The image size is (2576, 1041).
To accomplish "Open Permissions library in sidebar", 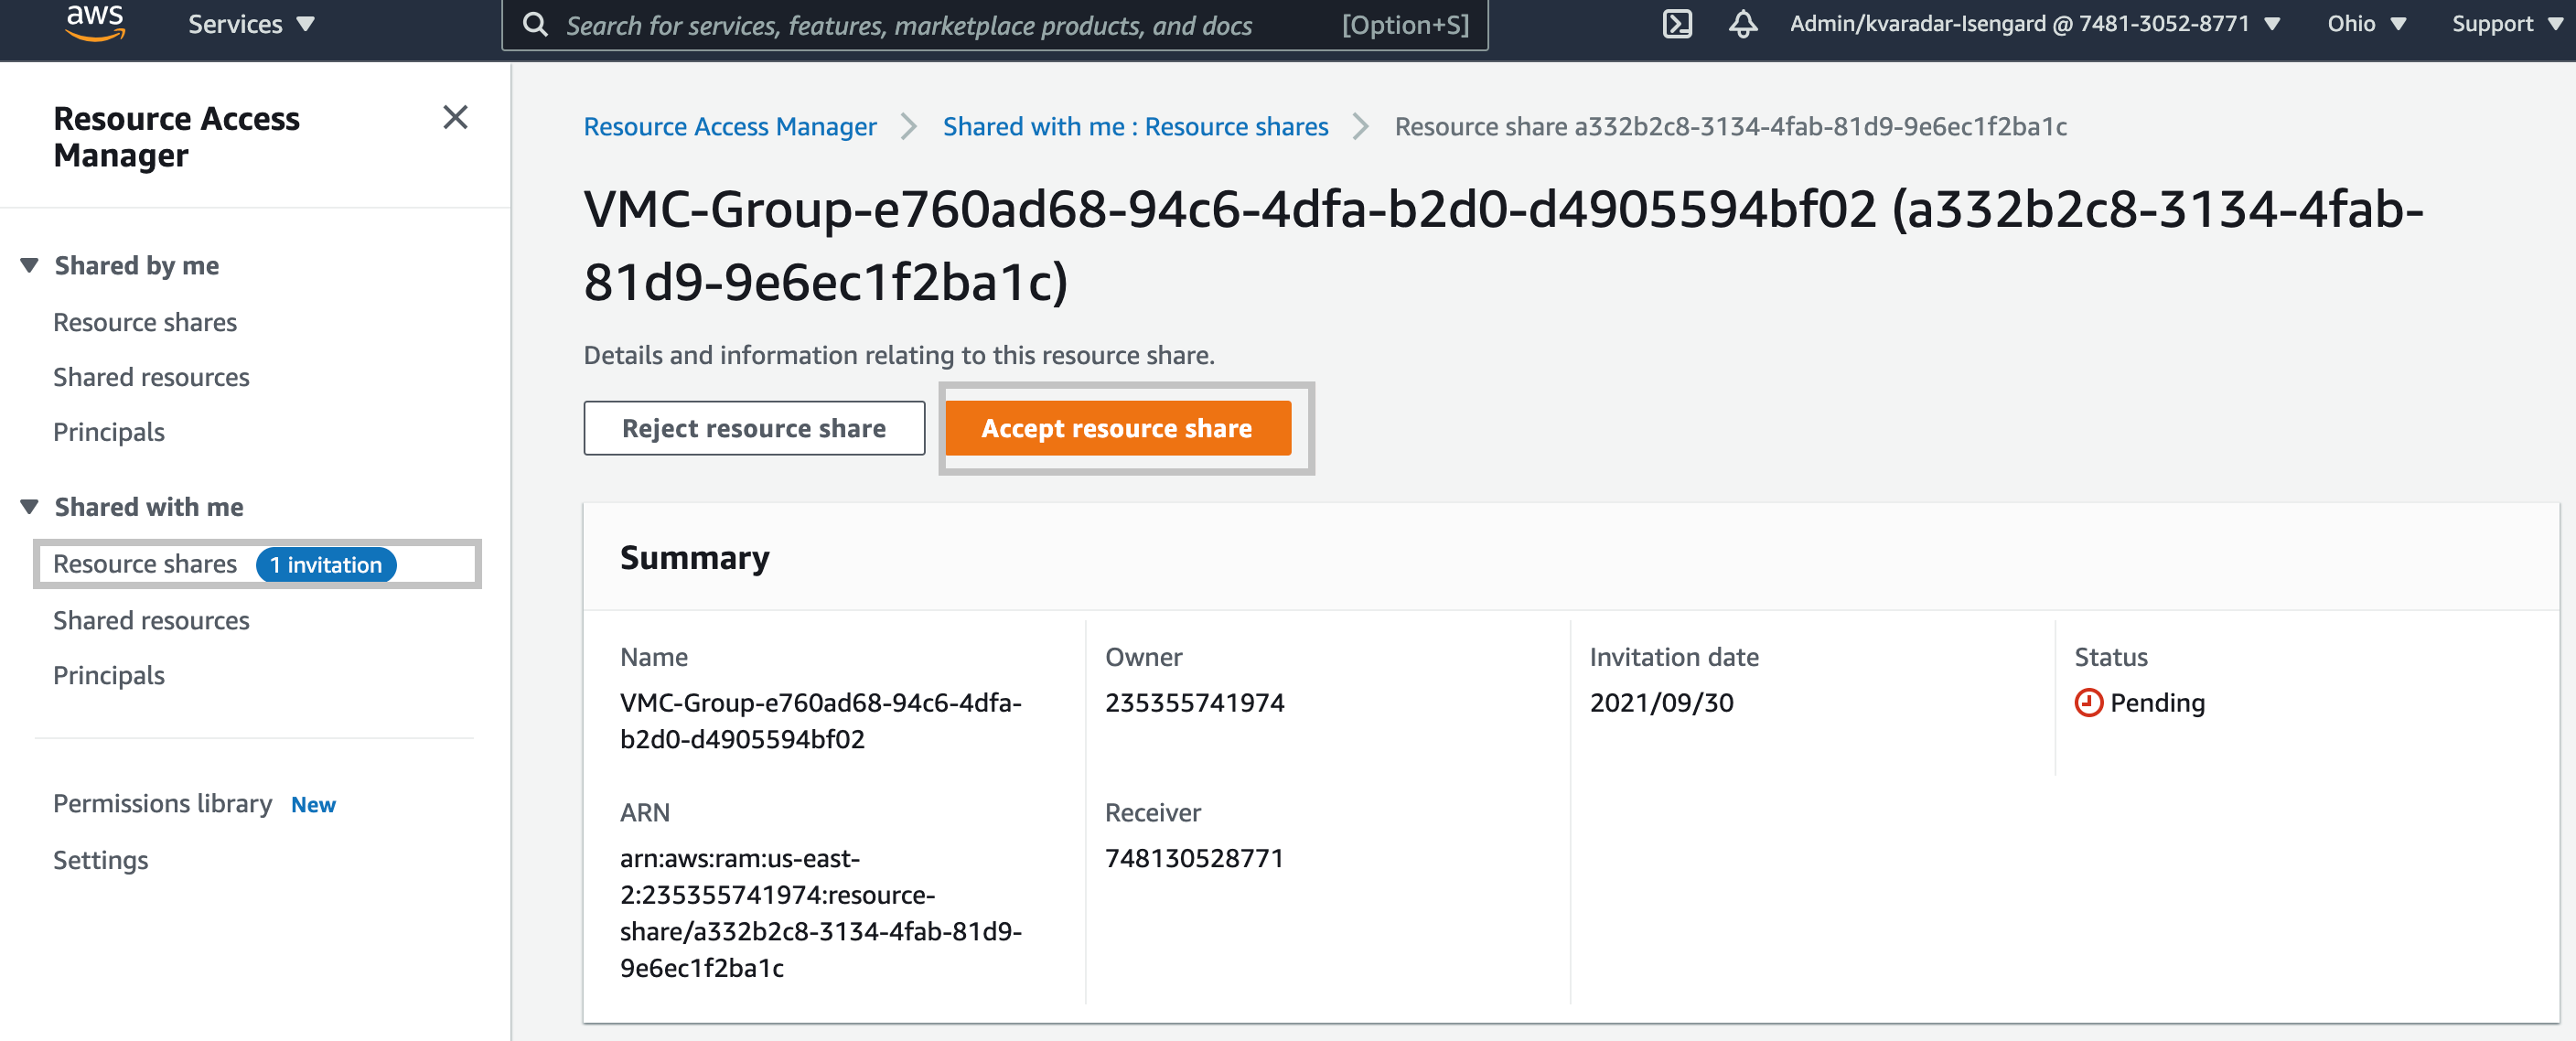I will [x=162, y=804].
